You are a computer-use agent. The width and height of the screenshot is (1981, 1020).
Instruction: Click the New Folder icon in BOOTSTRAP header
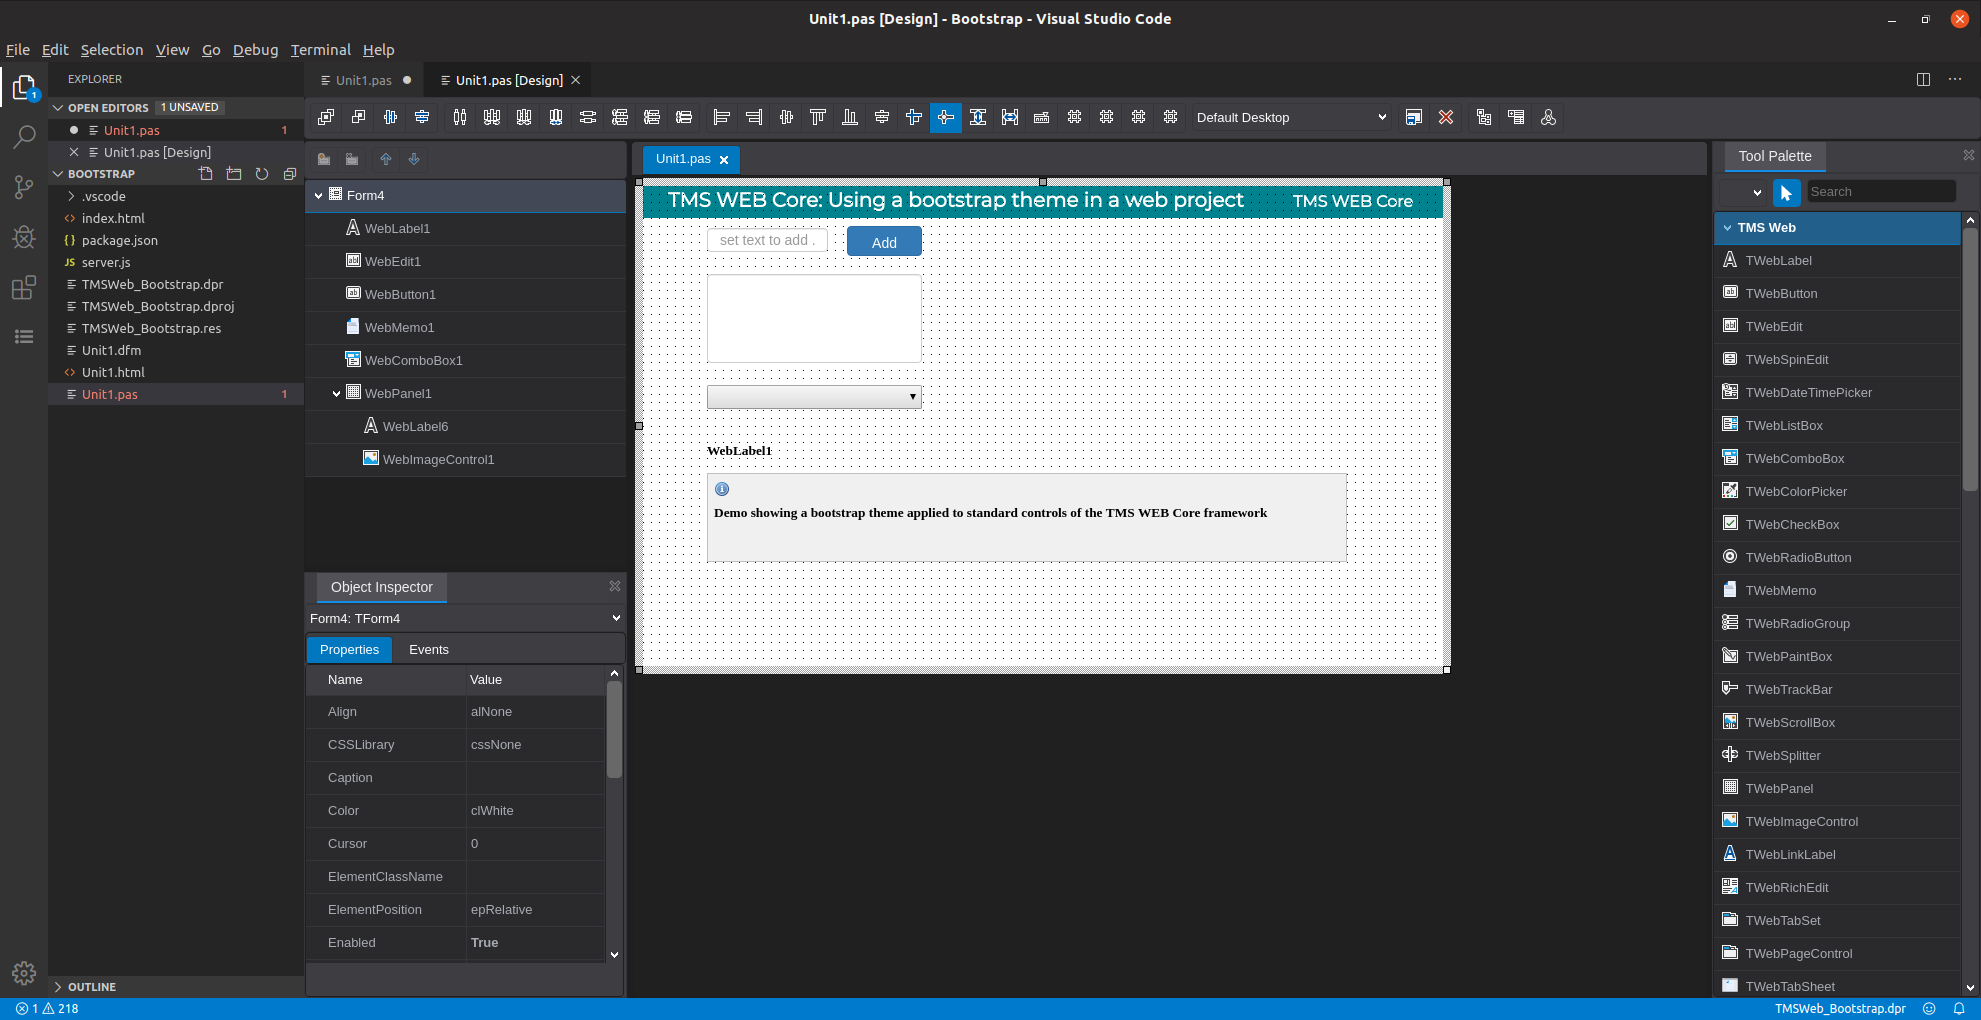pyautogui.click(x=234, y=174)
